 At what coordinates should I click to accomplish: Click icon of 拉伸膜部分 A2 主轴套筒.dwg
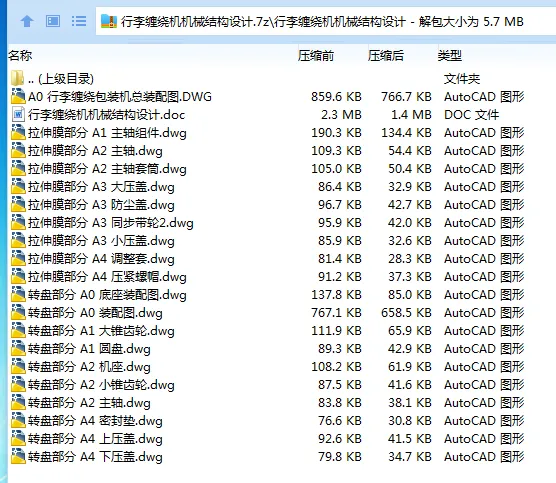click(x=18, y=168)
